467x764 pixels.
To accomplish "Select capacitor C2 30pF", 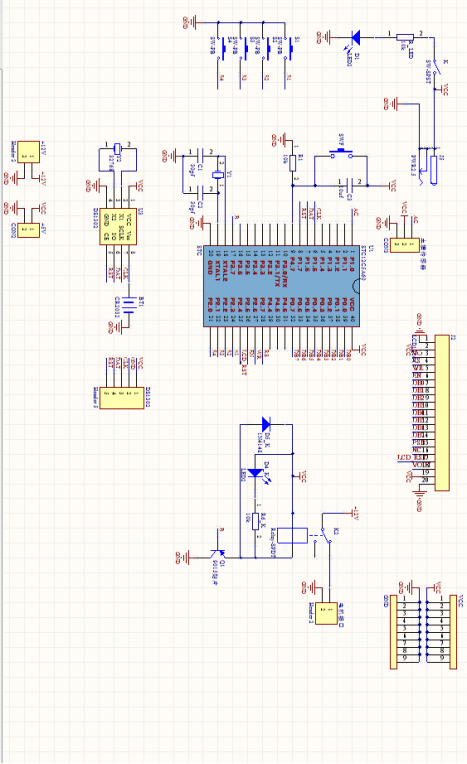I will (200, 192).
